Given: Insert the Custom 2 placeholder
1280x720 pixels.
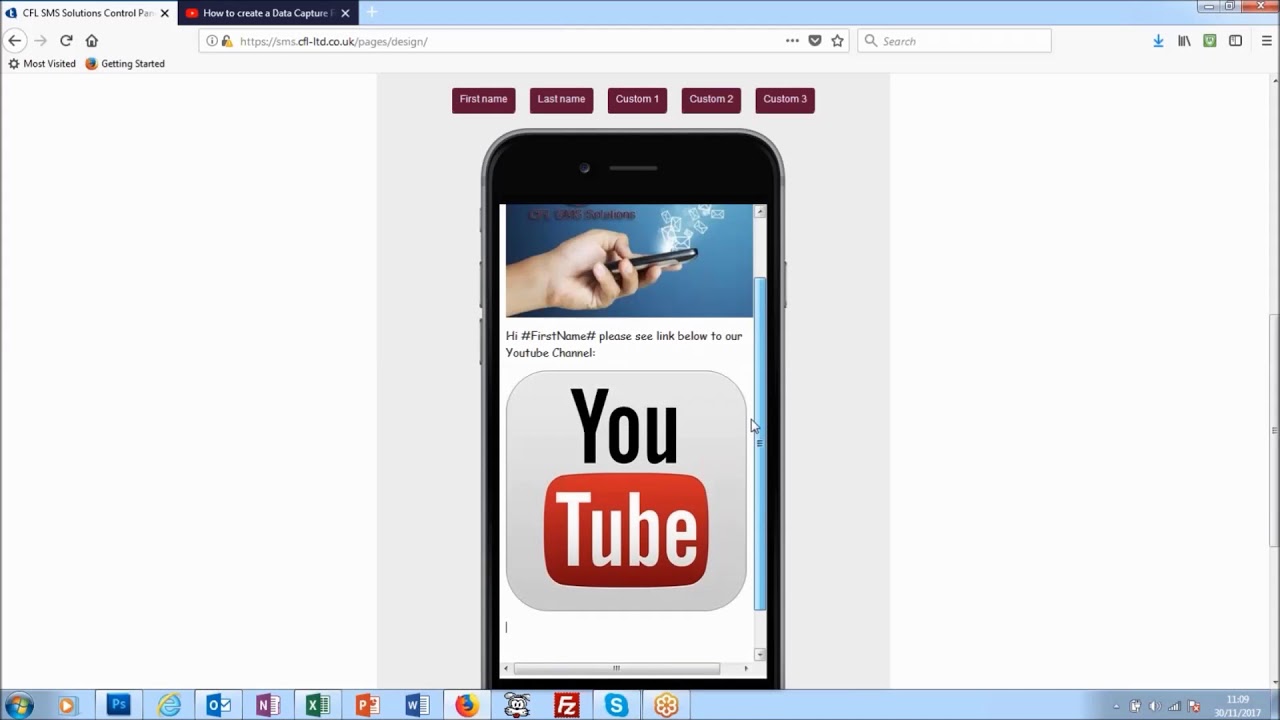Looking at the screenshot, I should 711,100.
